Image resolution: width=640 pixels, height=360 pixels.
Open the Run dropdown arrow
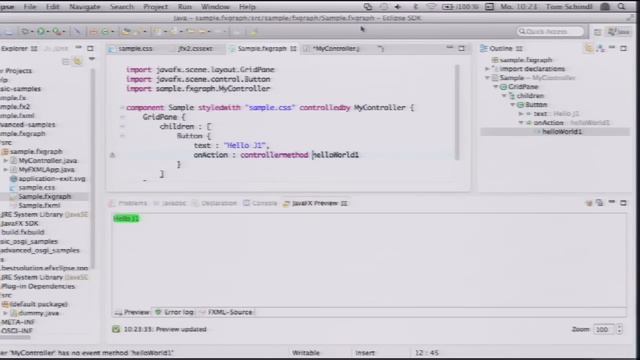click(48, 32)
